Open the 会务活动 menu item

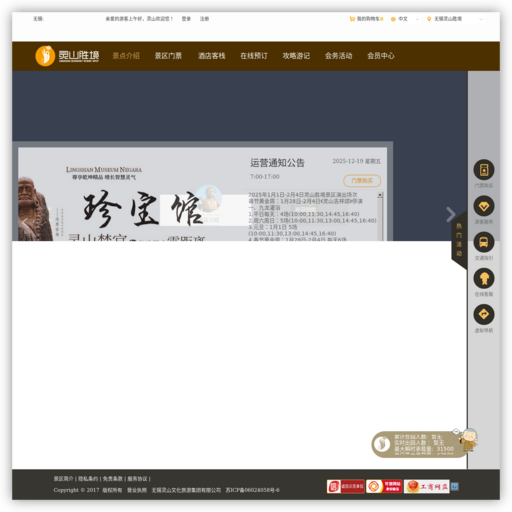[338, 56]
